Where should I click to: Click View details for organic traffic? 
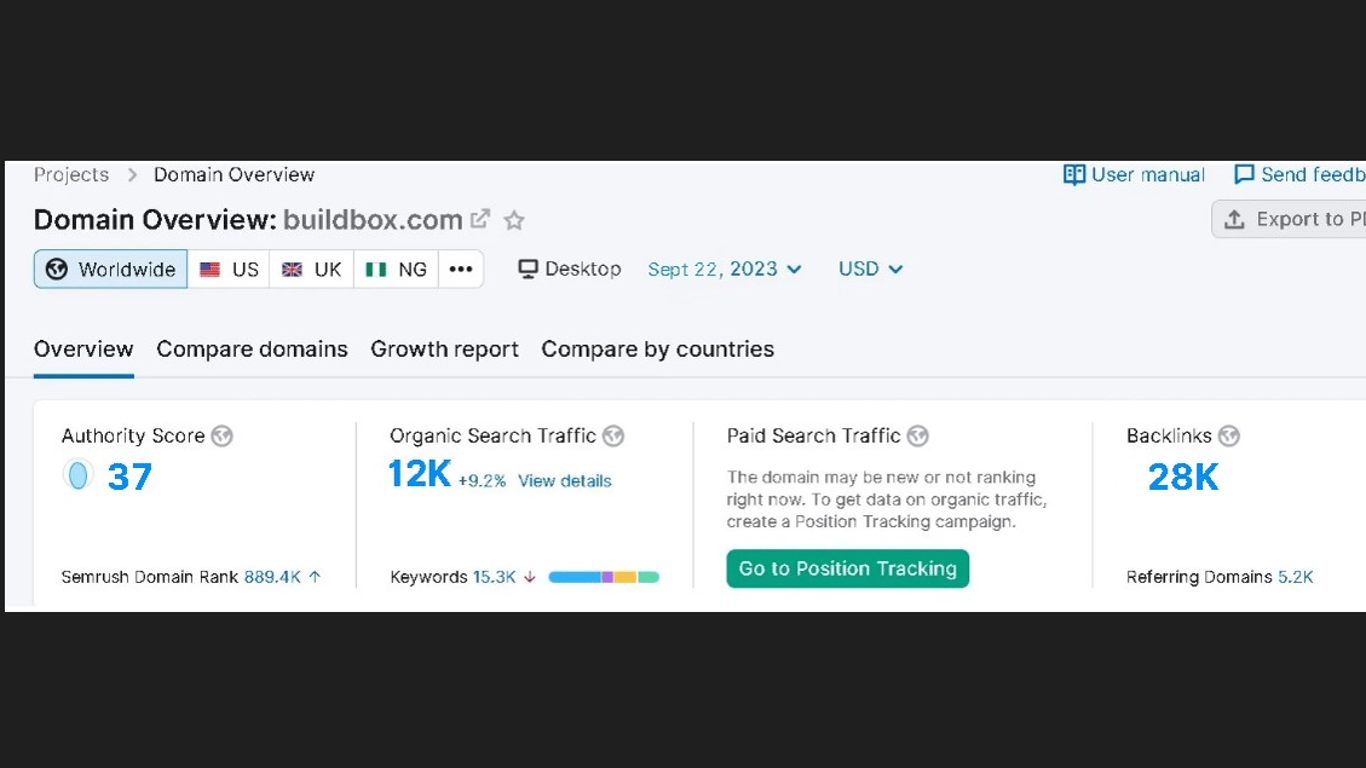tap(565, 481)
